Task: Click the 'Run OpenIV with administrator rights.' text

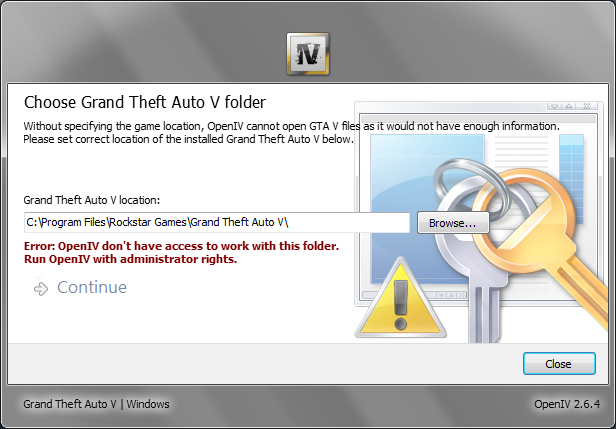Action: [130, 259]
